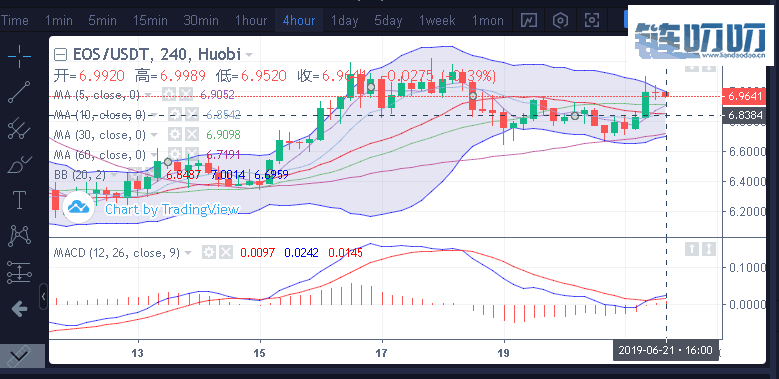
Task: Open the Chart by TradingView link
Action: pyautogui.click(x=172, y=210)
